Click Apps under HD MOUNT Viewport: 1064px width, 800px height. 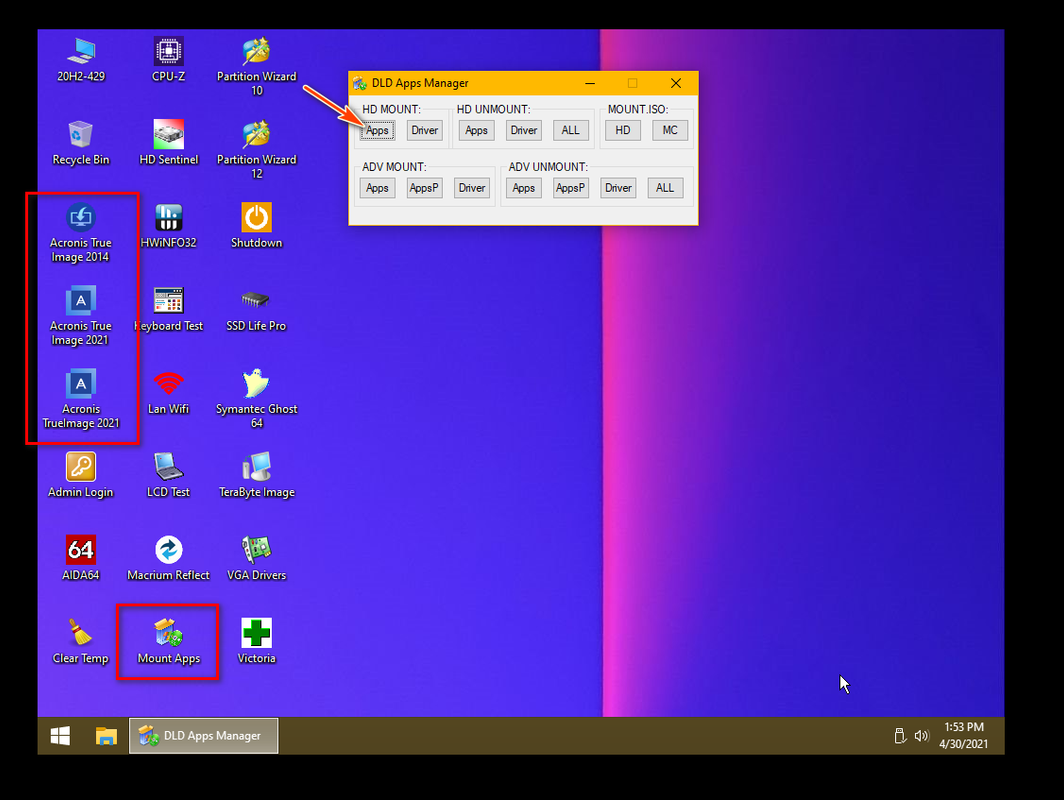pos(377,130)
